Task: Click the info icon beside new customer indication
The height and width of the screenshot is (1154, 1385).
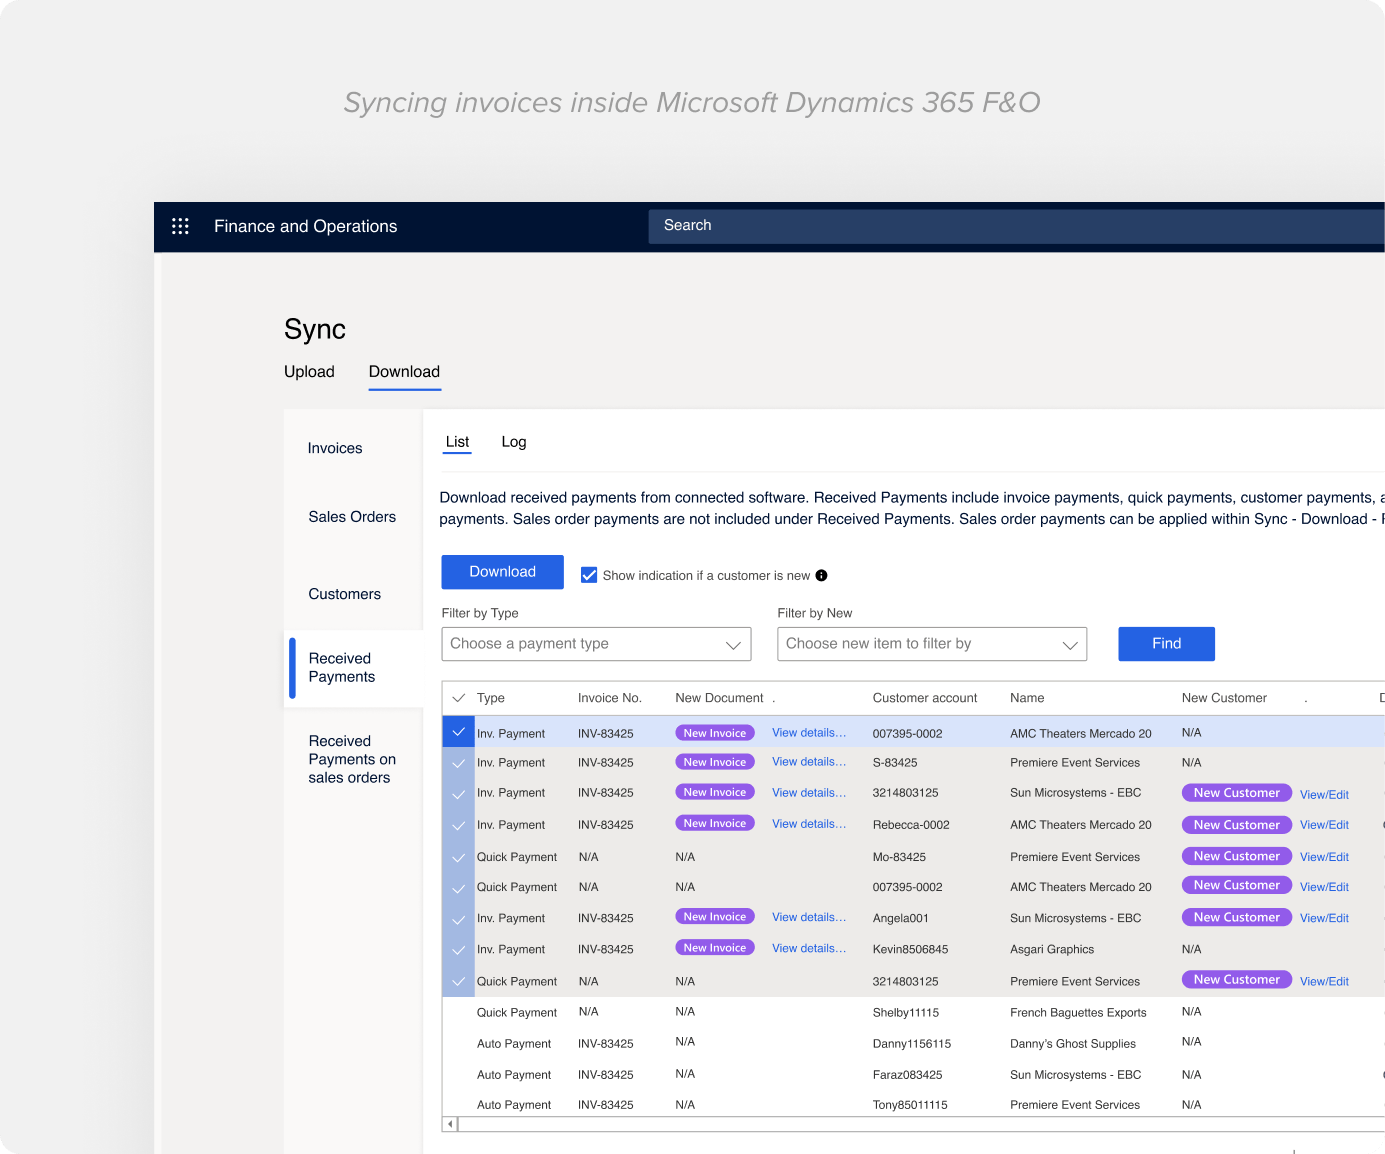Action: coord(821,575)
